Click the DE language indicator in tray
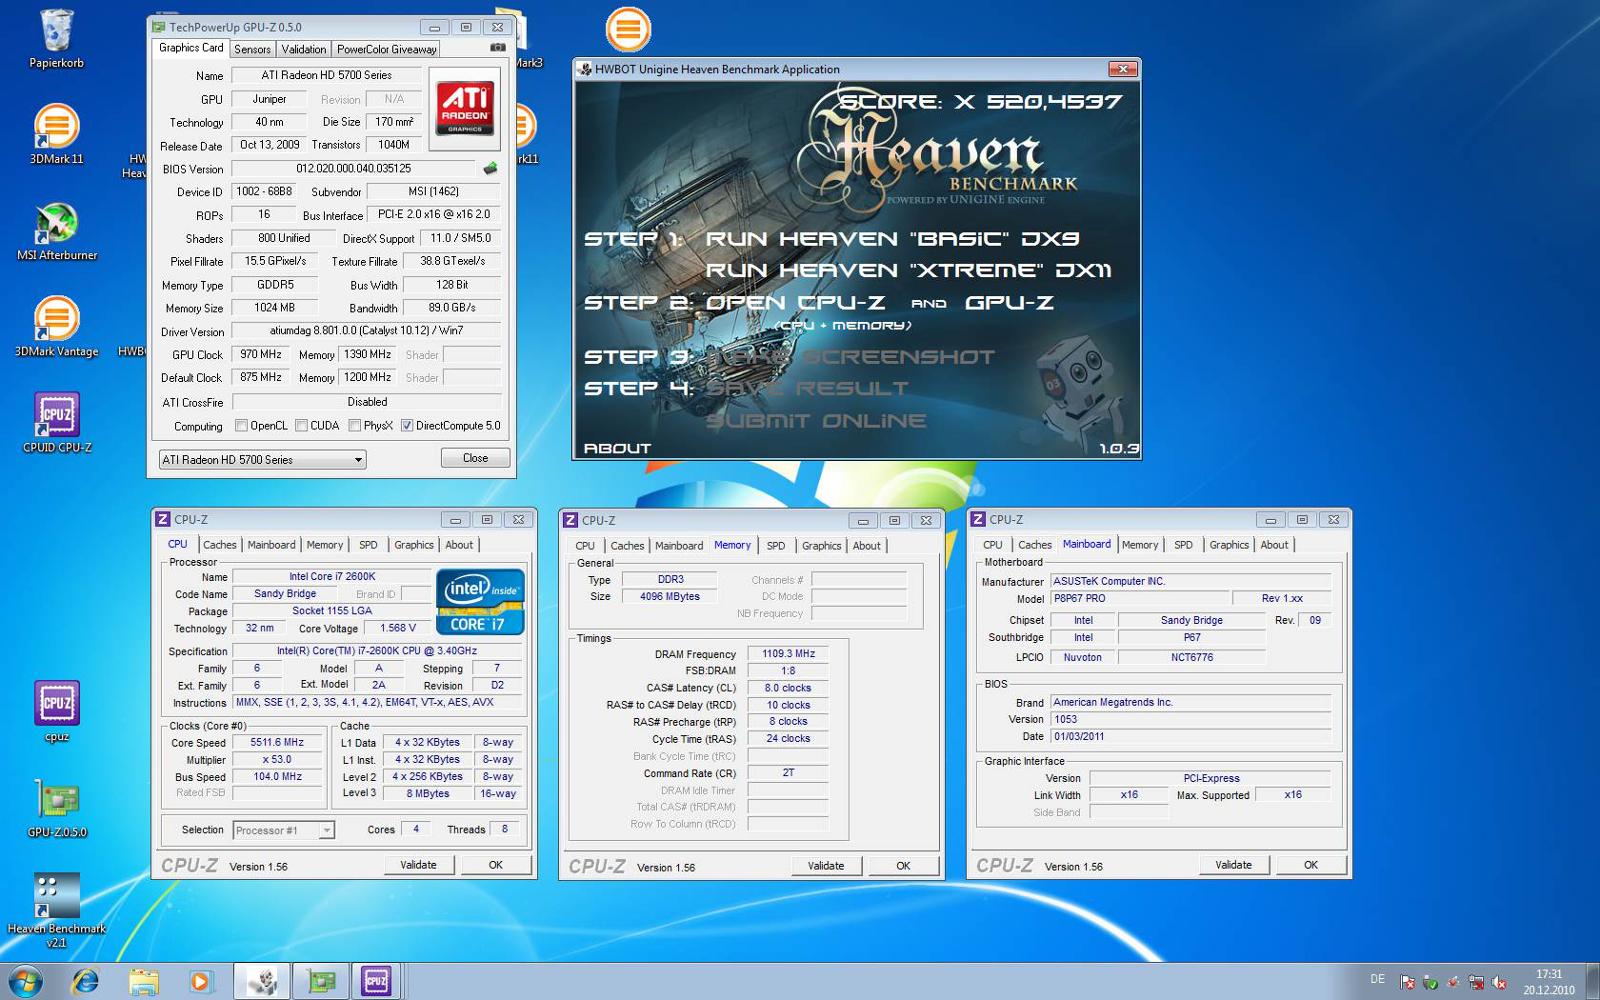The image size is (1600, 1000). [x=1377, y=979]
